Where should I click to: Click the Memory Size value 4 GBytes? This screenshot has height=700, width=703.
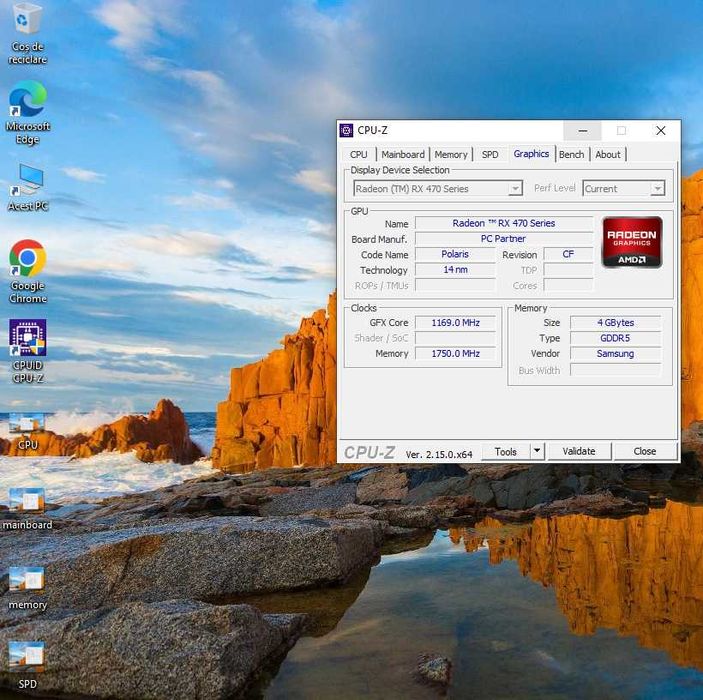[616, 323]
